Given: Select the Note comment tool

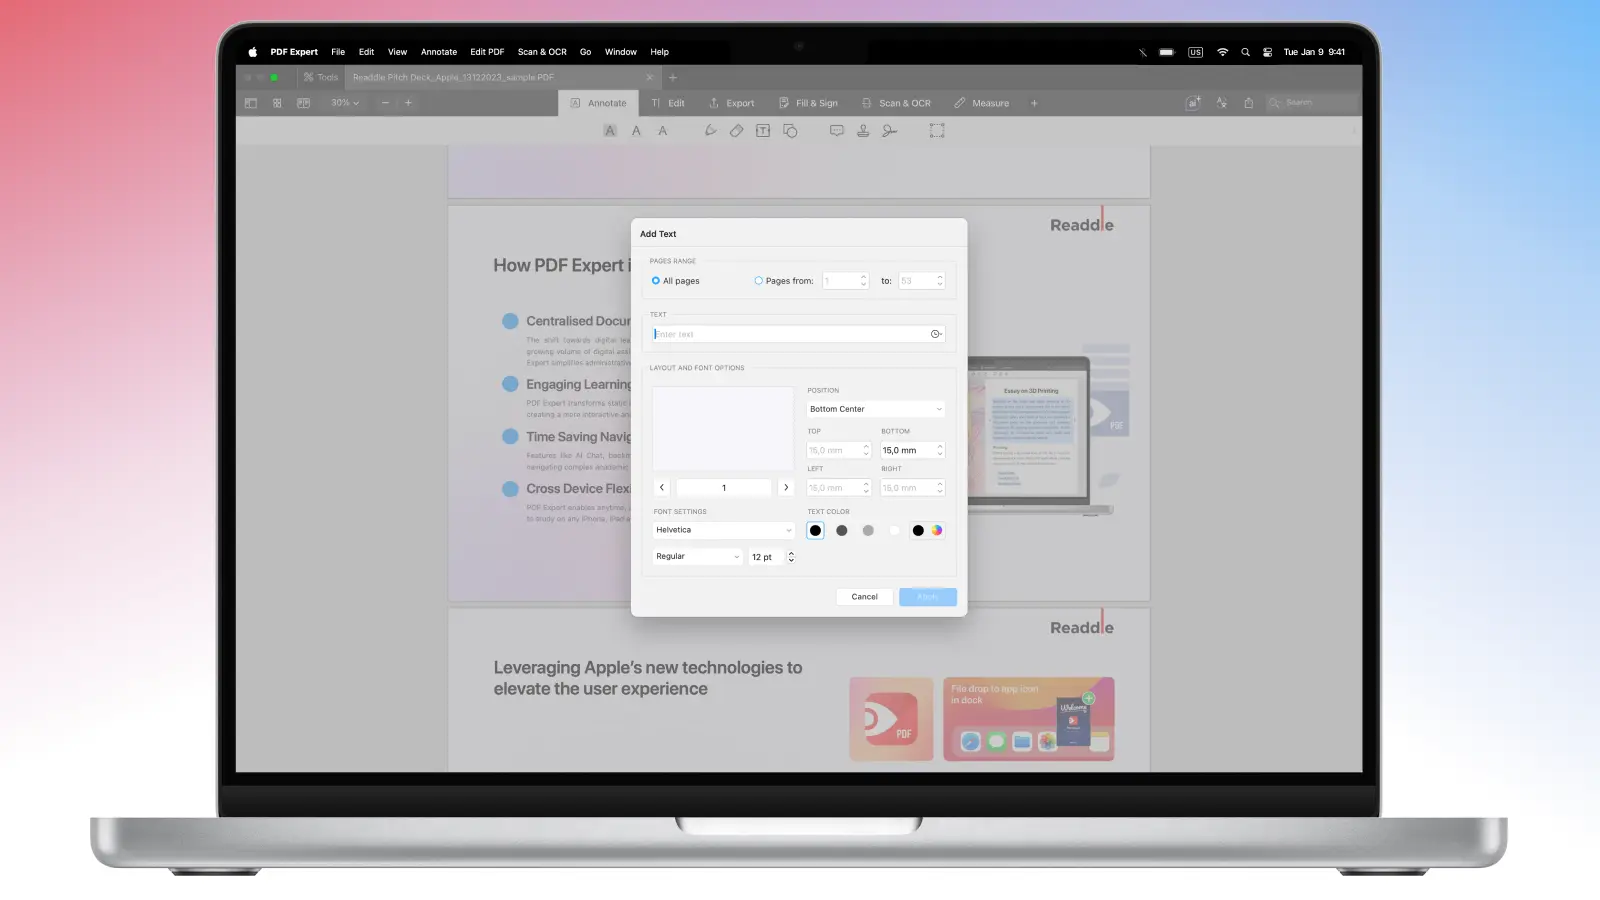Looking at the screenshot, I should [x=837, y=131].
